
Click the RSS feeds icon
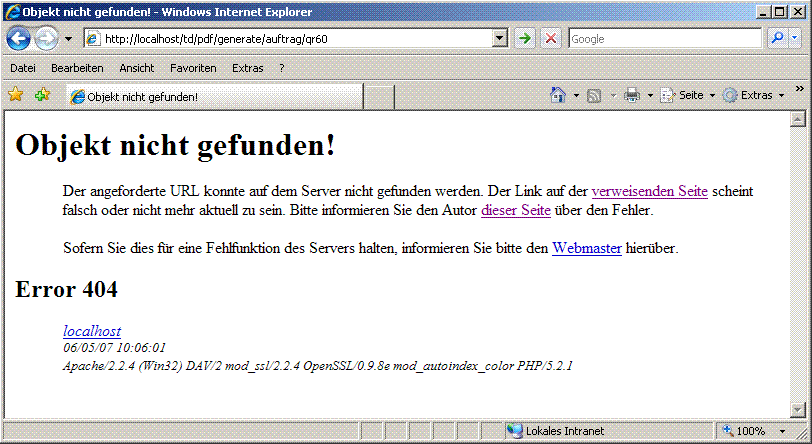click(594, 96)
